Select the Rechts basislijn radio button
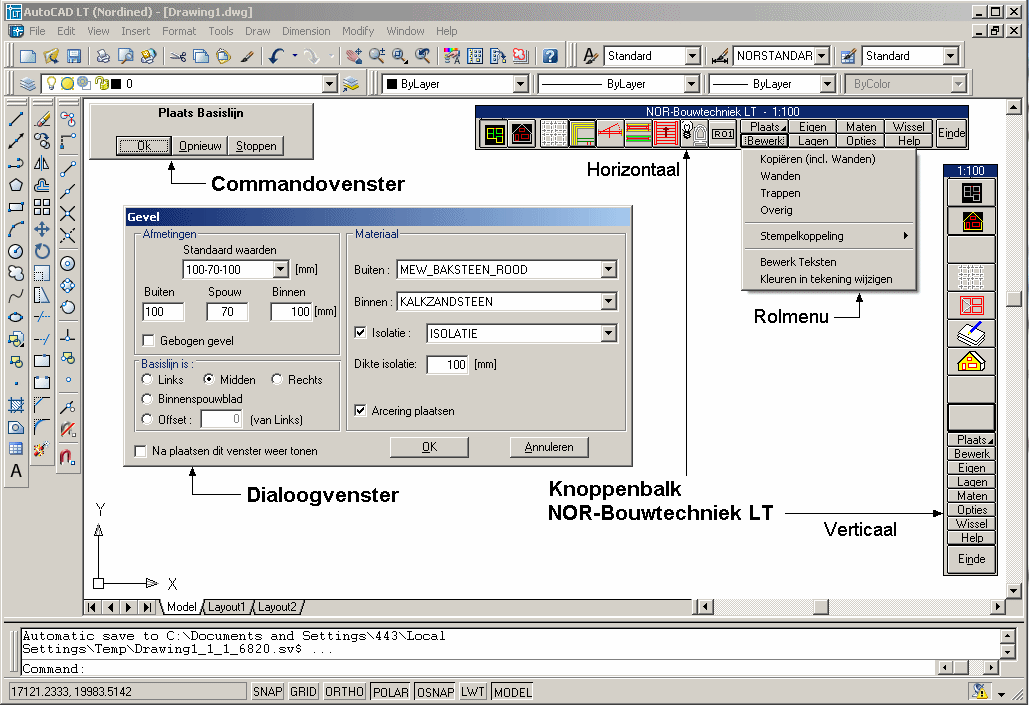The width and height of the screenshot is (1029, 705). click(x=277, y=379)
